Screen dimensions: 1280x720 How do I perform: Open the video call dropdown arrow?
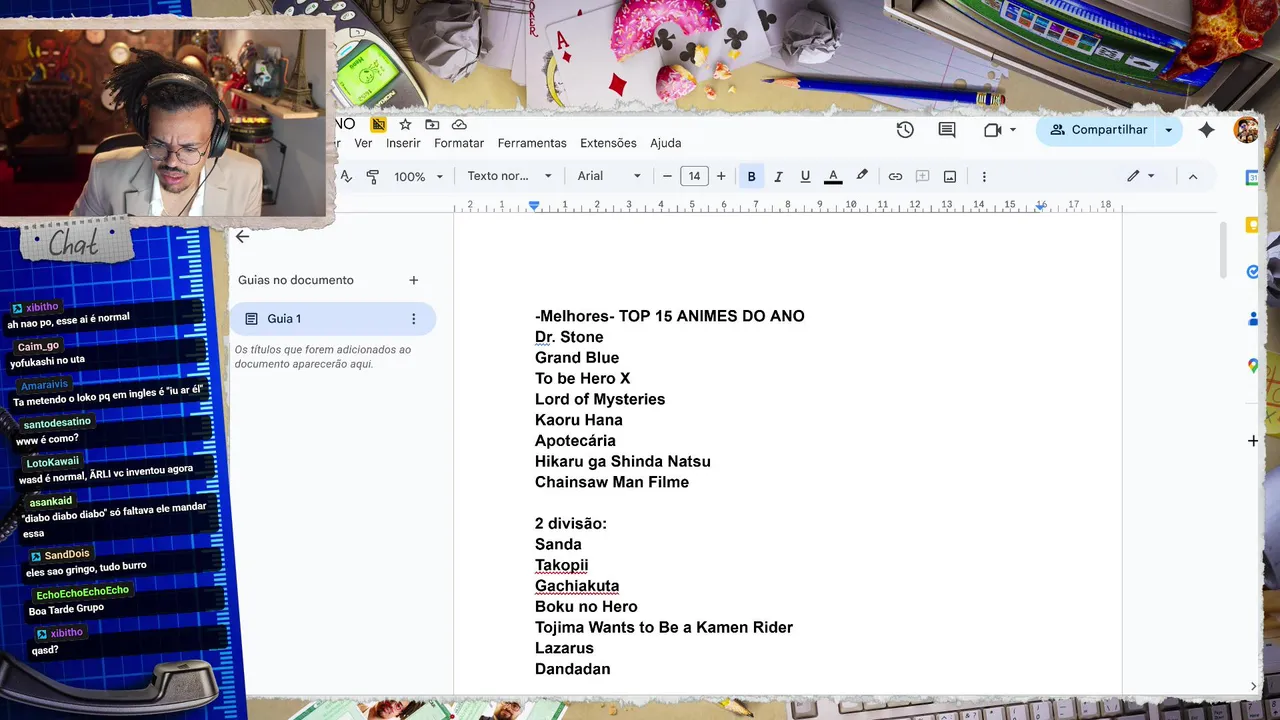1013,130
